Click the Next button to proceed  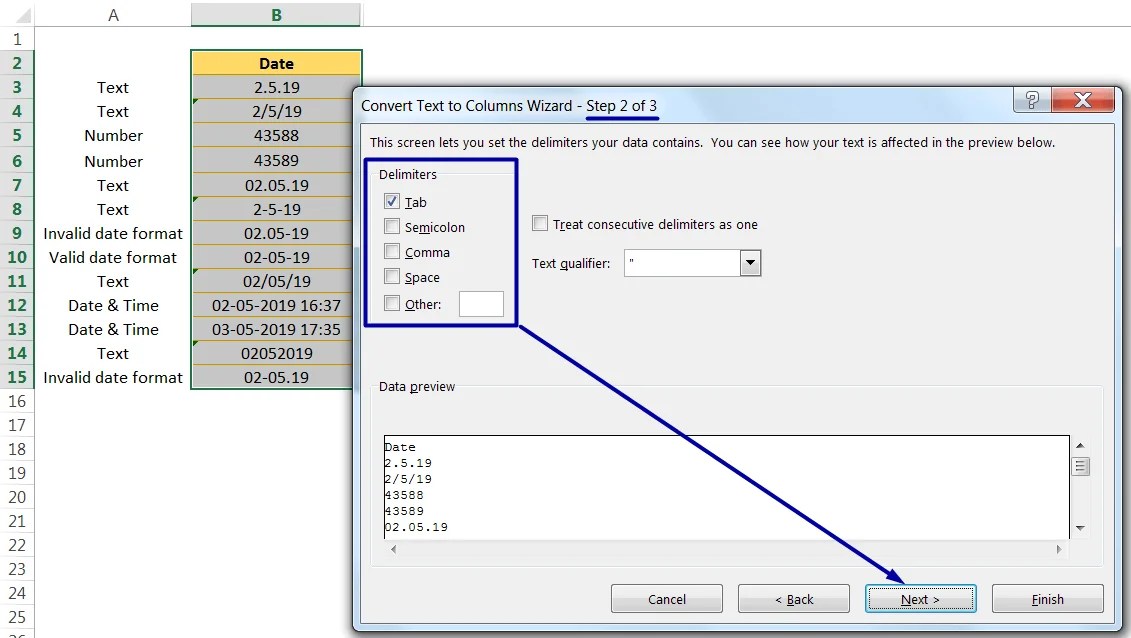(x=920, y=598)
